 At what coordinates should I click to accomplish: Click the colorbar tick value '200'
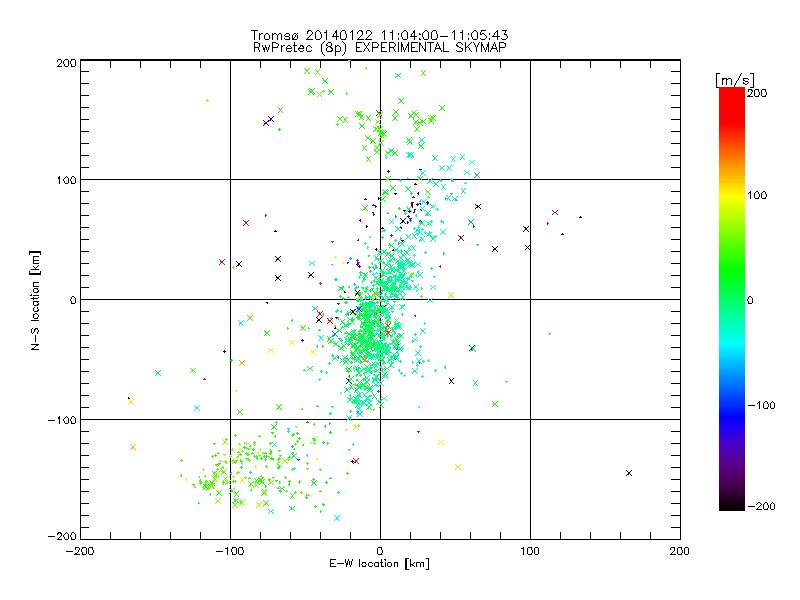[757, 93]
